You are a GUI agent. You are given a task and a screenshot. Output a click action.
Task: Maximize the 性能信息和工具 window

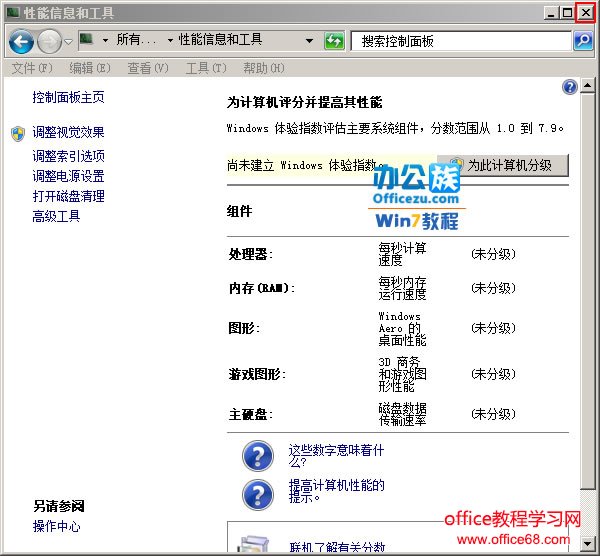[567, 13]
